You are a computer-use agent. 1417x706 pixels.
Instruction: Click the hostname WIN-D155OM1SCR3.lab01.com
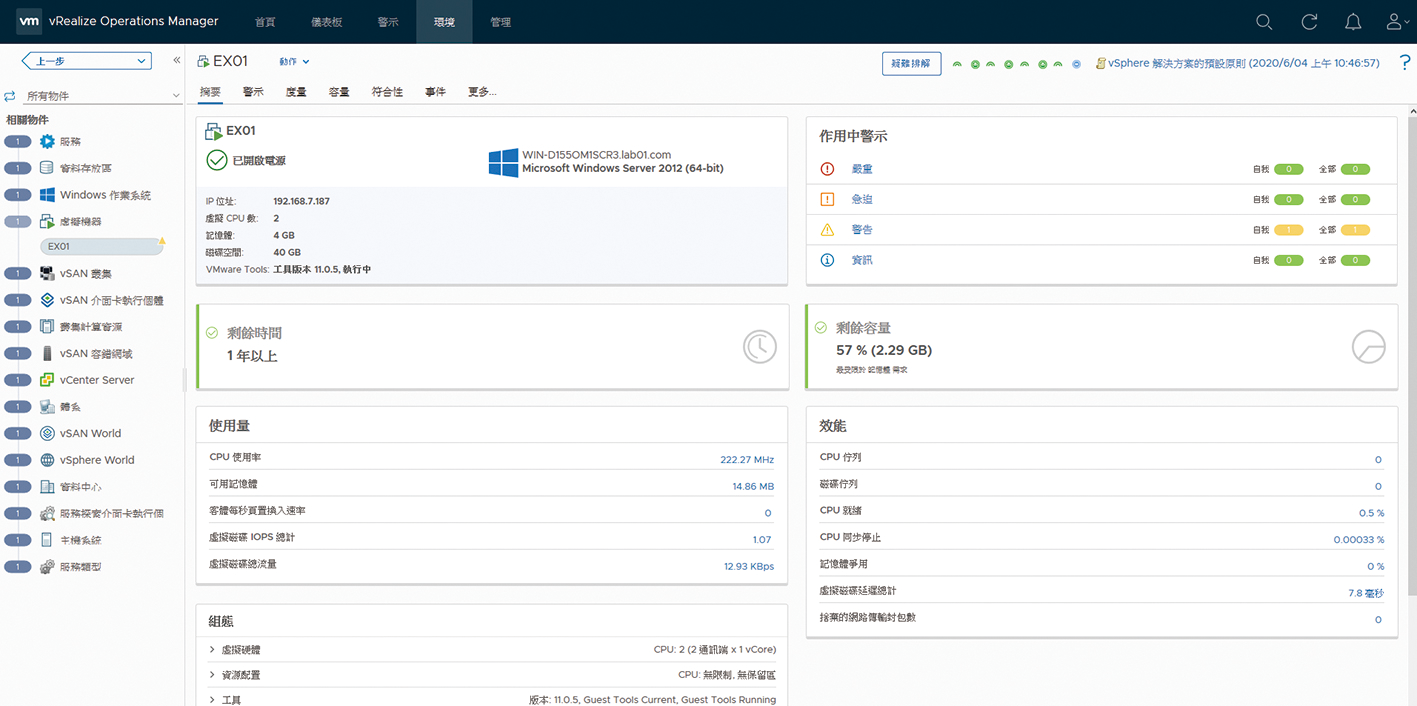[596, 155]
